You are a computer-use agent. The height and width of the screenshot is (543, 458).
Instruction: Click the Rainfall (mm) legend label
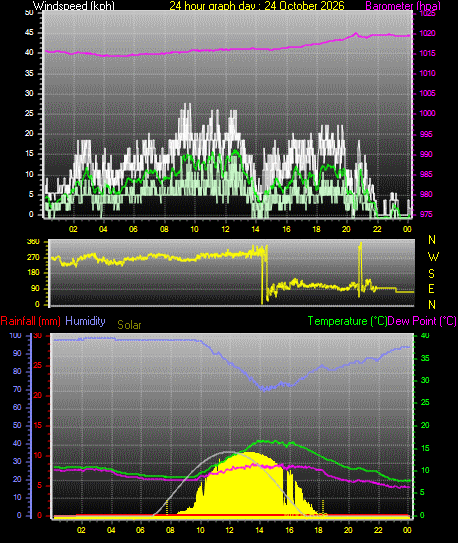click(x=30, y=321)
